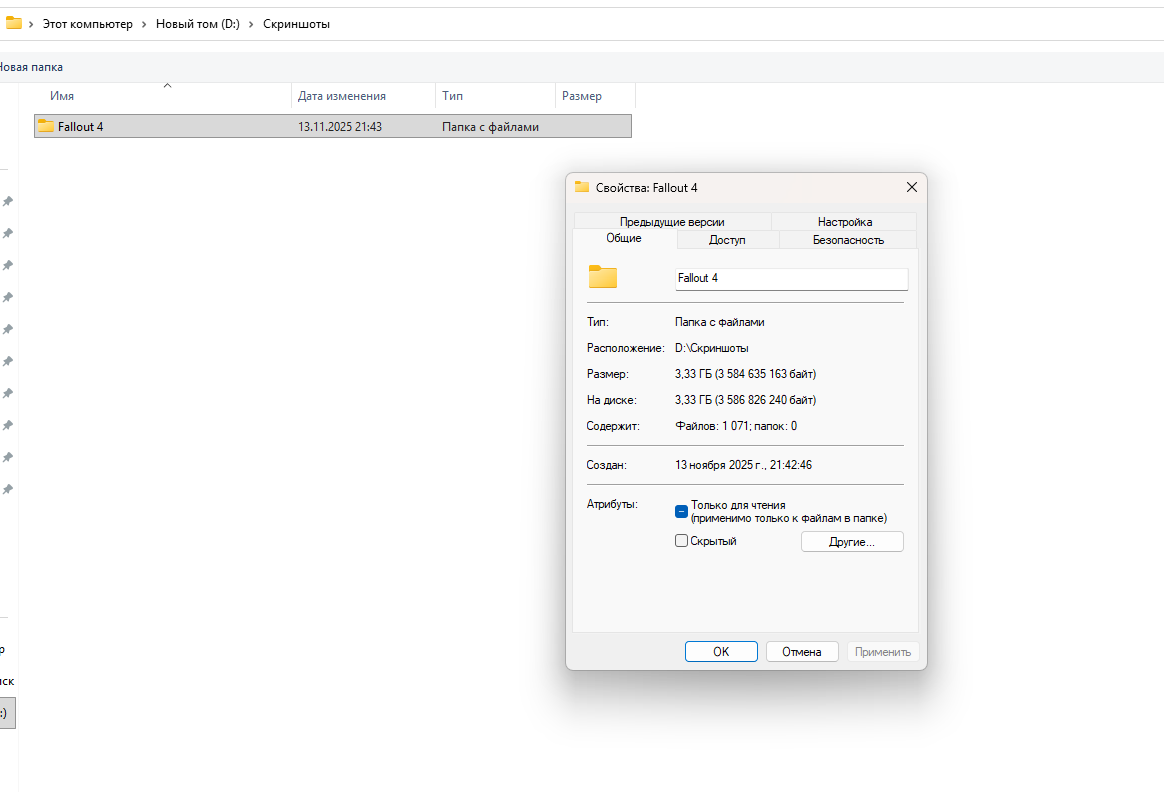The image size is (1164, 792).
Task: Click the Fallout 4 folder icon in file list
Action: 46,126
